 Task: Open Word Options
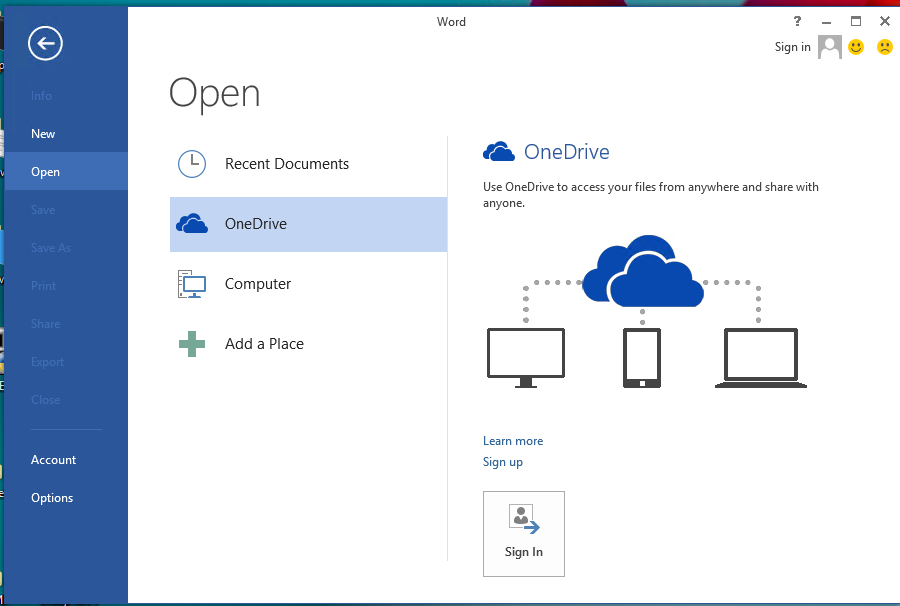(x=52, y=497)
